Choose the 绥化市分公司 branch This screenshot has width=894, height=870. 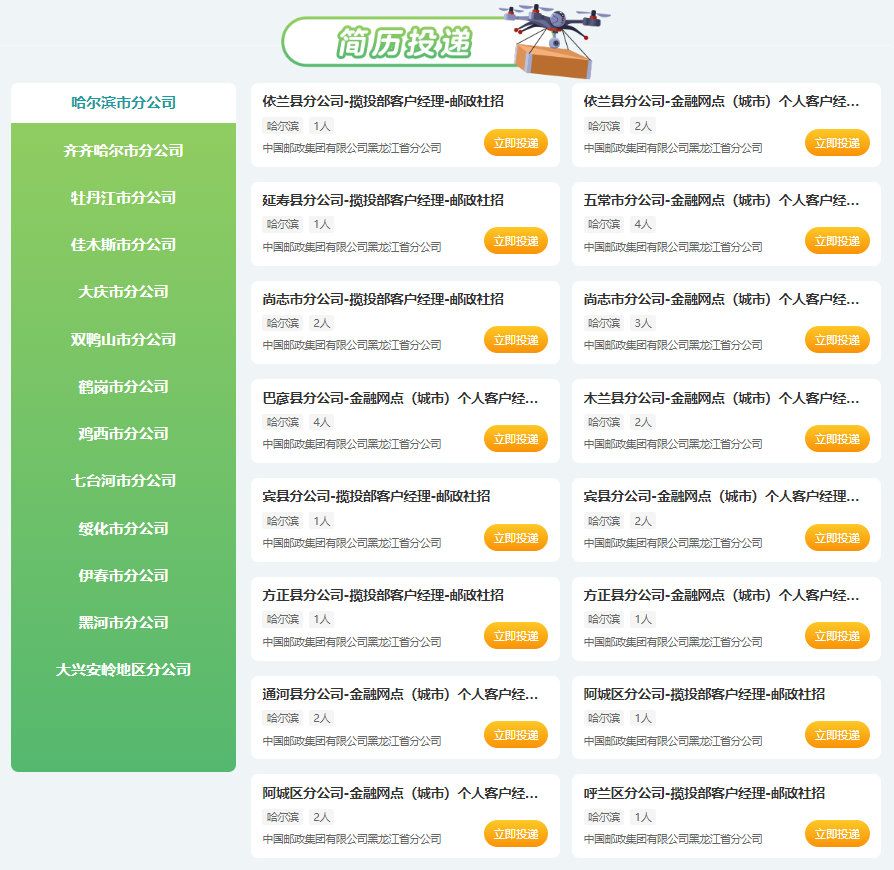123,528
